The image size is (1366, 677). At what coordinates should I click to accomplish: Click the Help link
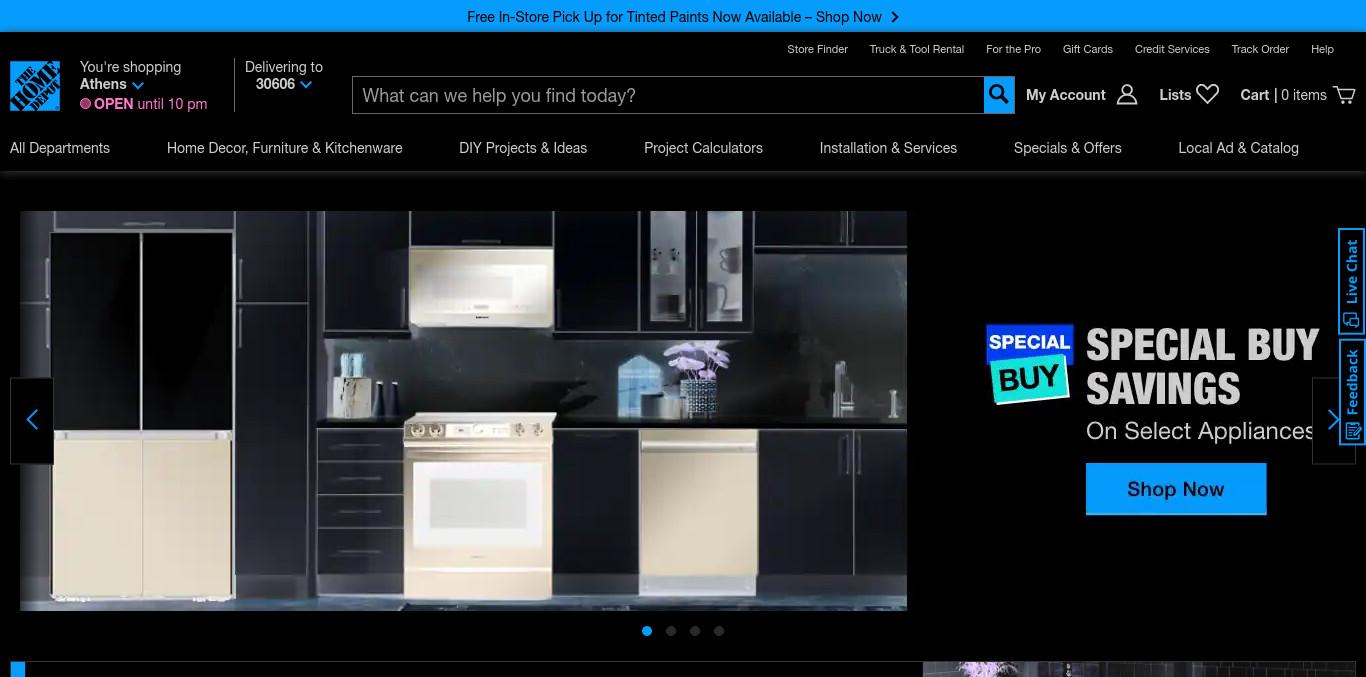click(x=1322, y=49)
